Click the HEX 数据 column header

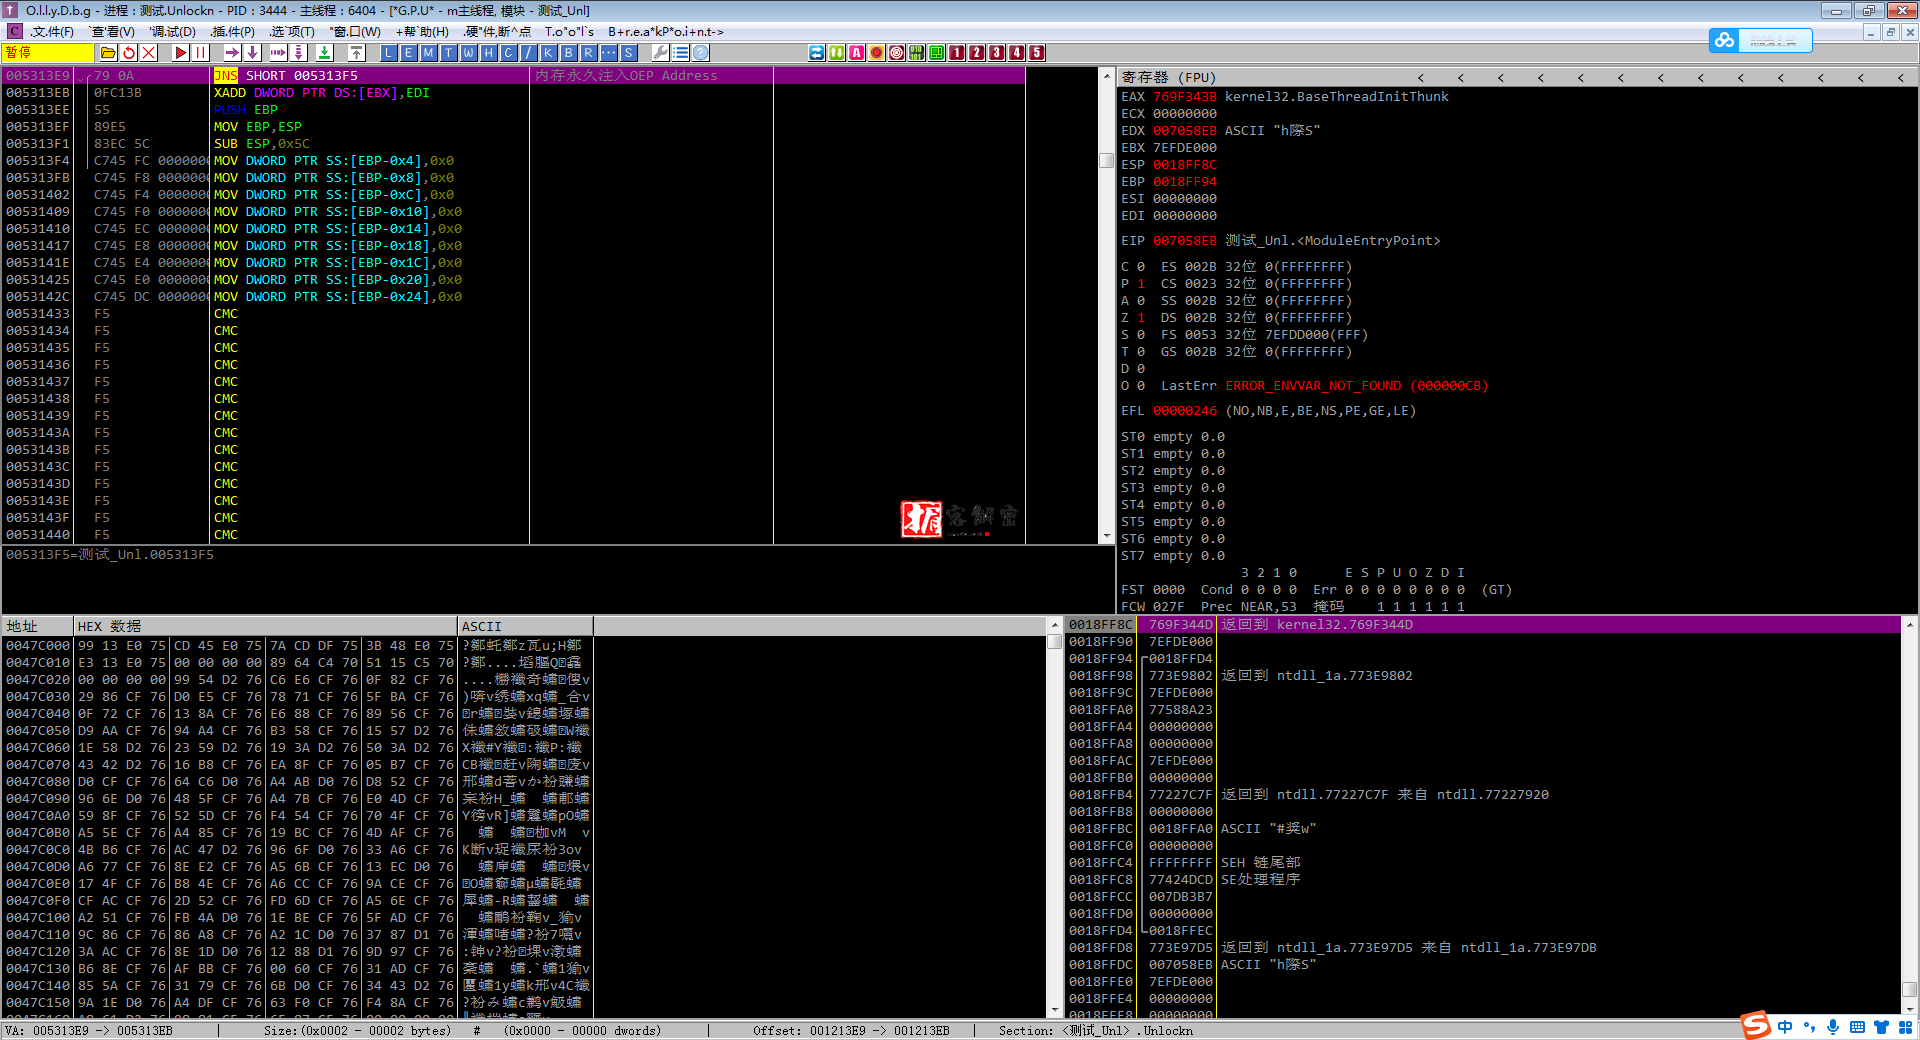coord(265,626)
